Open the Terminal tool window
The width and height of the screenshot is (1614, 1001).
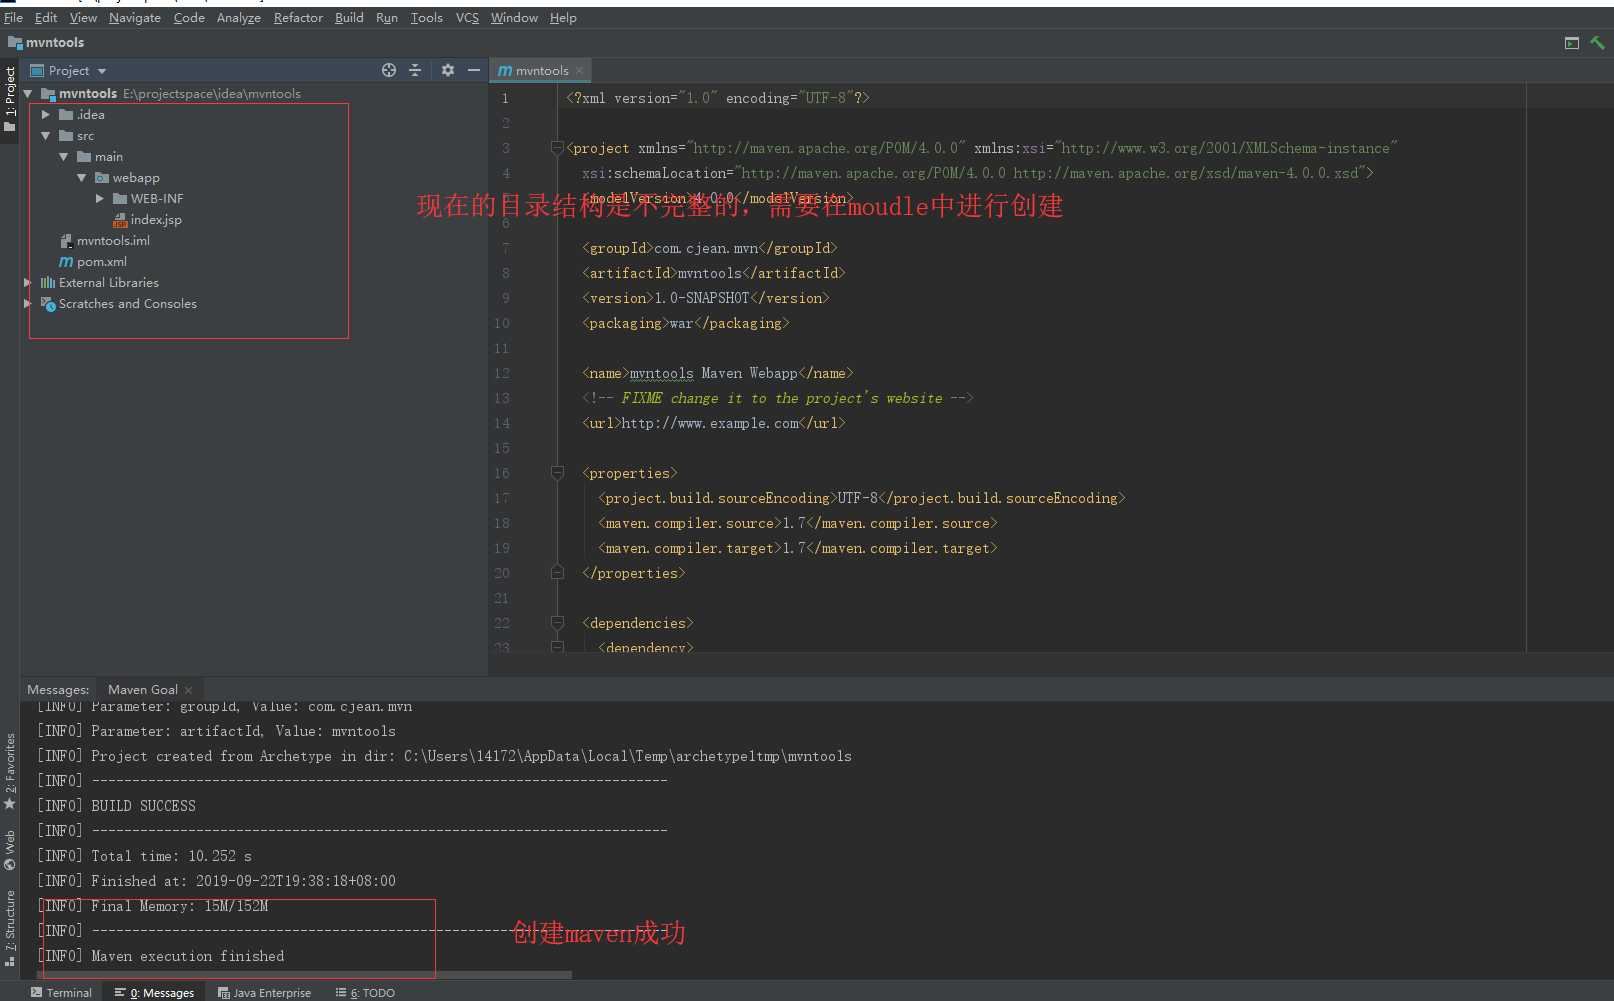(61, 992)
